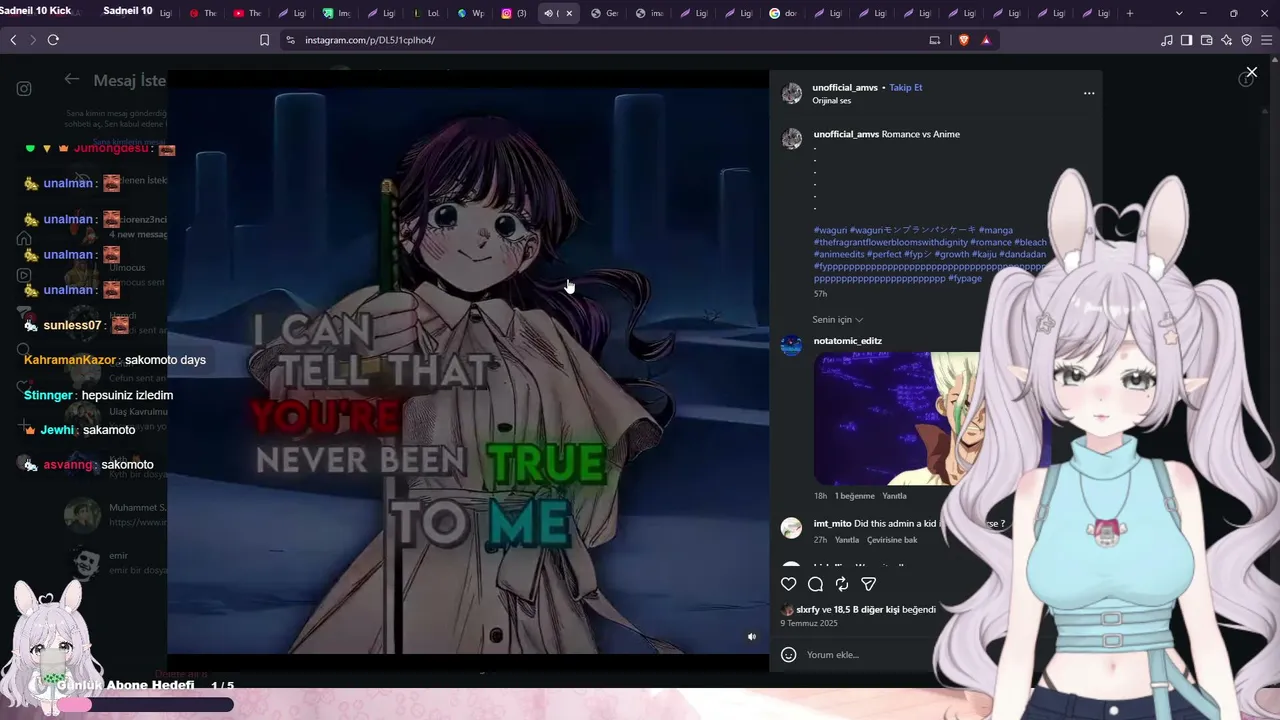
Task: Click the 9 Temmuz 2025 post date
Action: click(x=809, y=623)
